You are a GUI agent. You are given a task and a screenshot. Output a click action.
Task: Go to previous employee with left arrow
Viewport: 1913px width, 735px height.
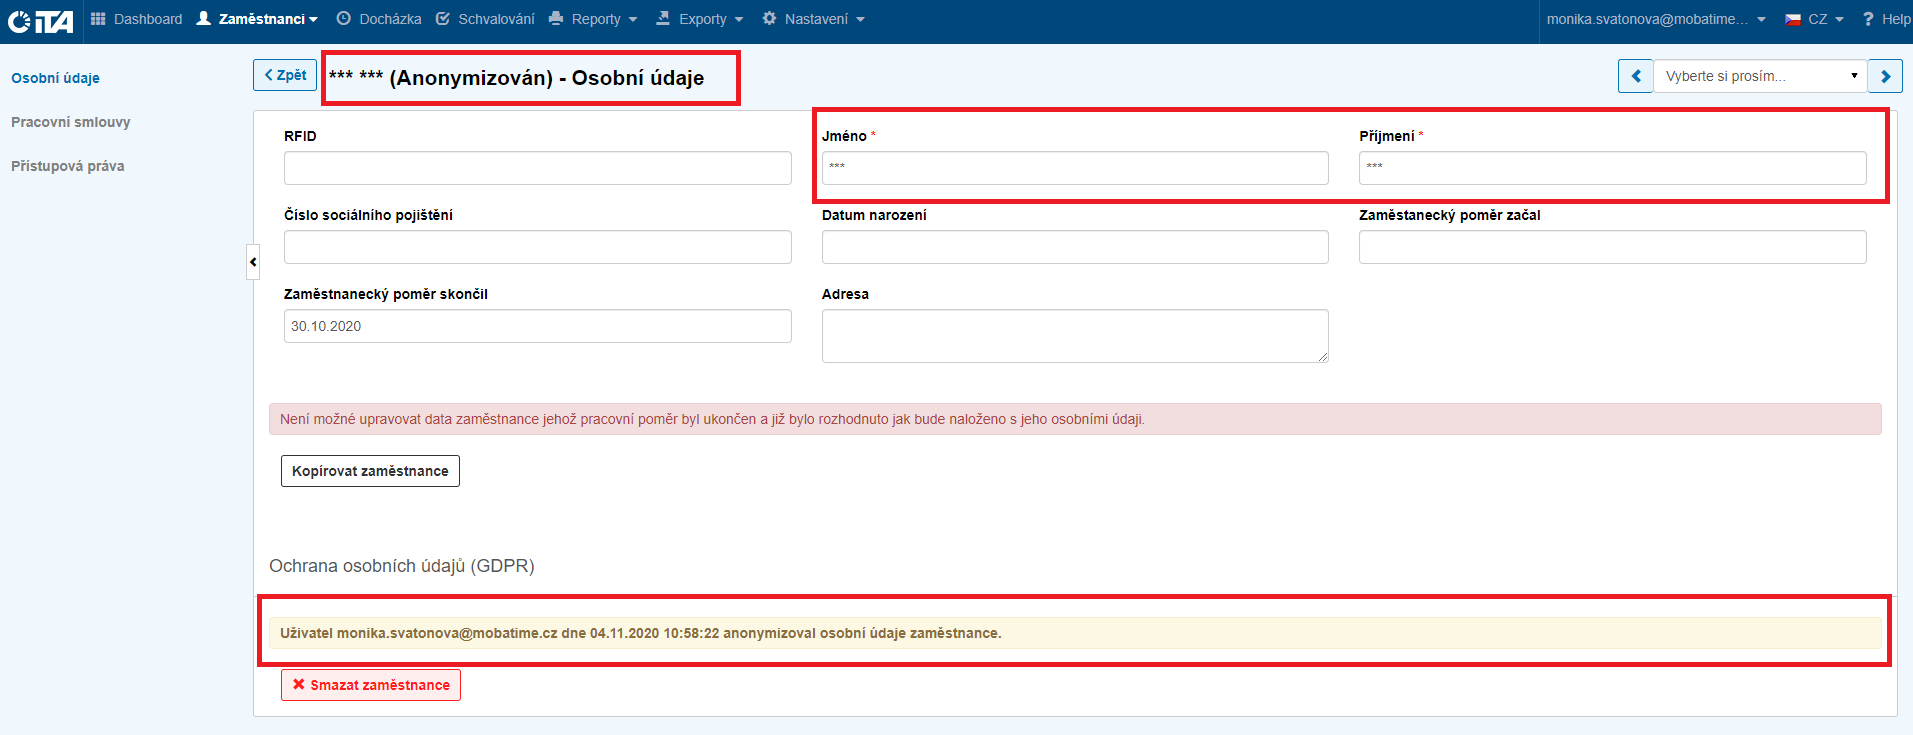click(1635, 76)
